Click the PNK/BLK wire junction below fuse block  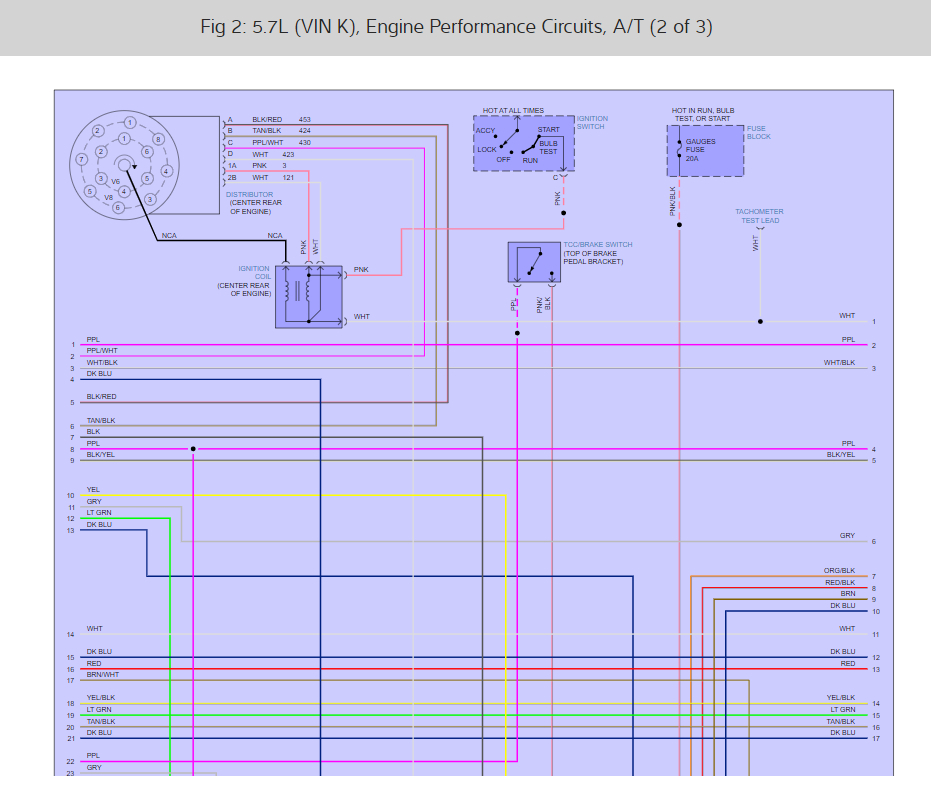pos(679,224)
